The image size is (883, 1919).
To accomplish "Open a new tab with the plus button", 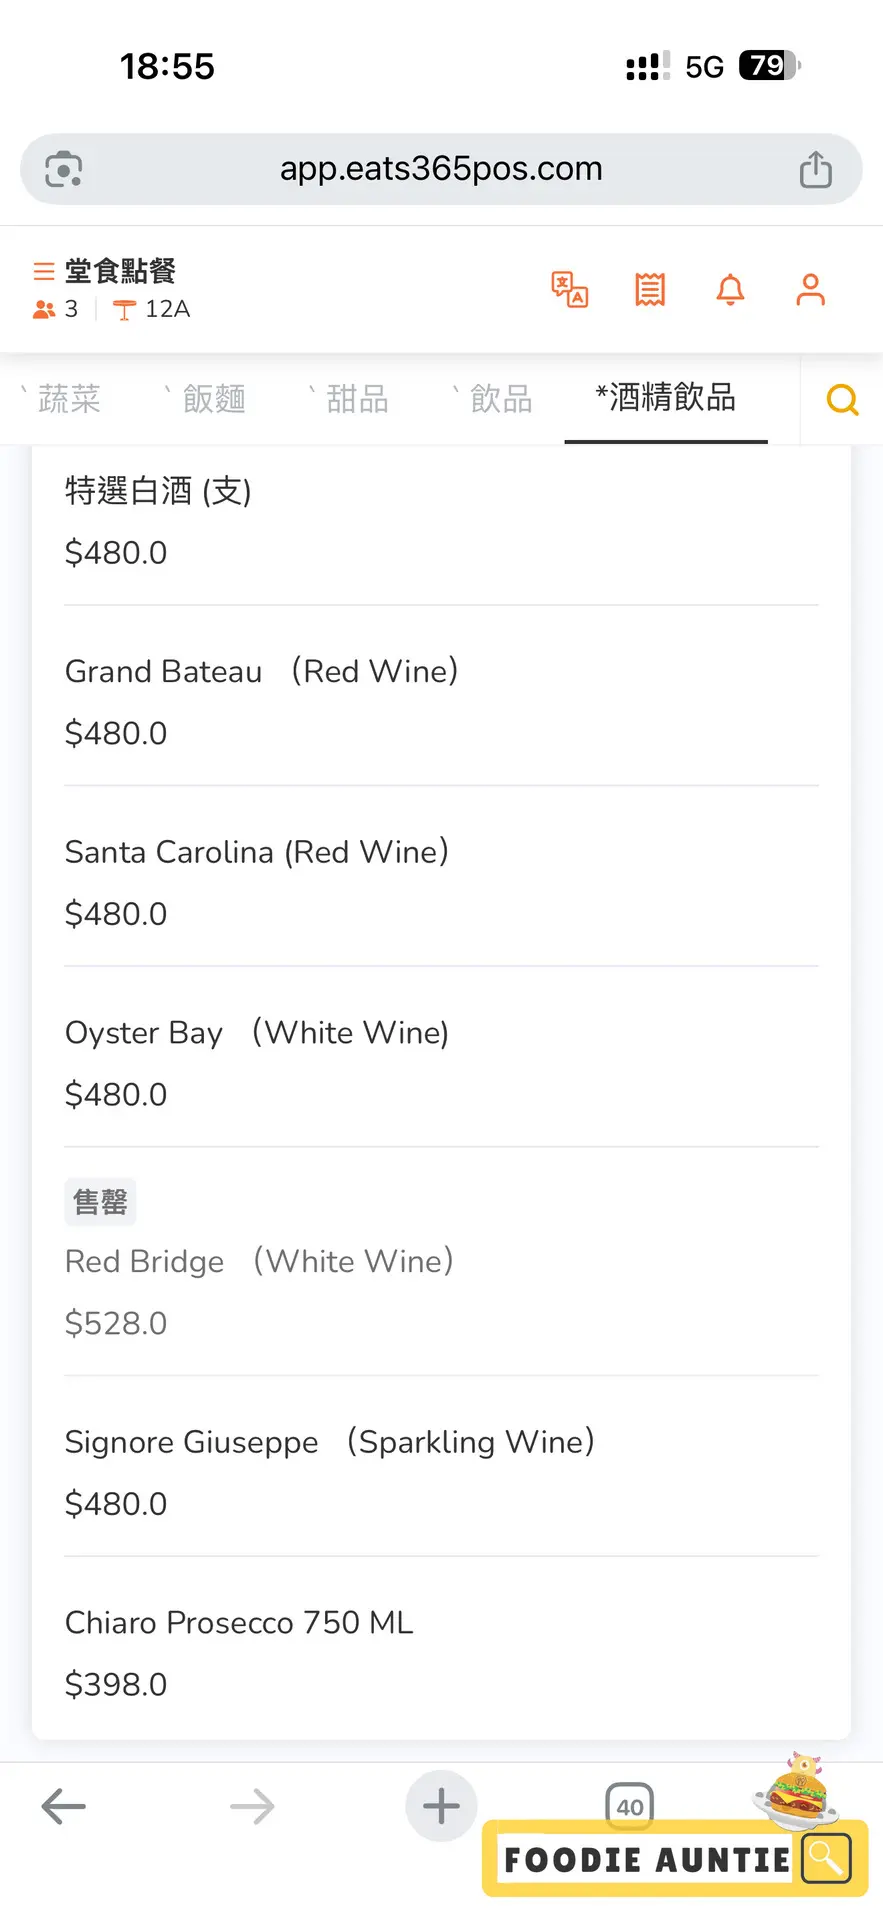I will pos(441,1806).
